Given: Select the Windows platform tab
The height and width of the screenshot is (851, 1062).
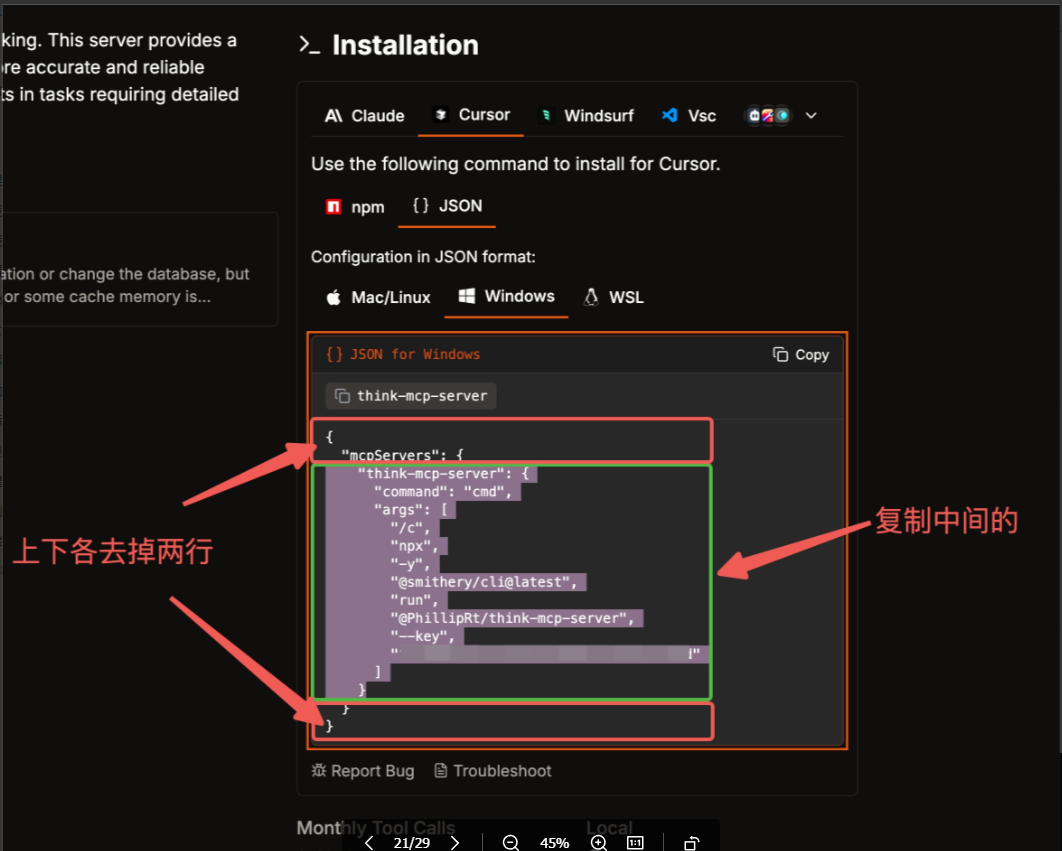Looking at the screenshot, I should click(x=506, y=297).
